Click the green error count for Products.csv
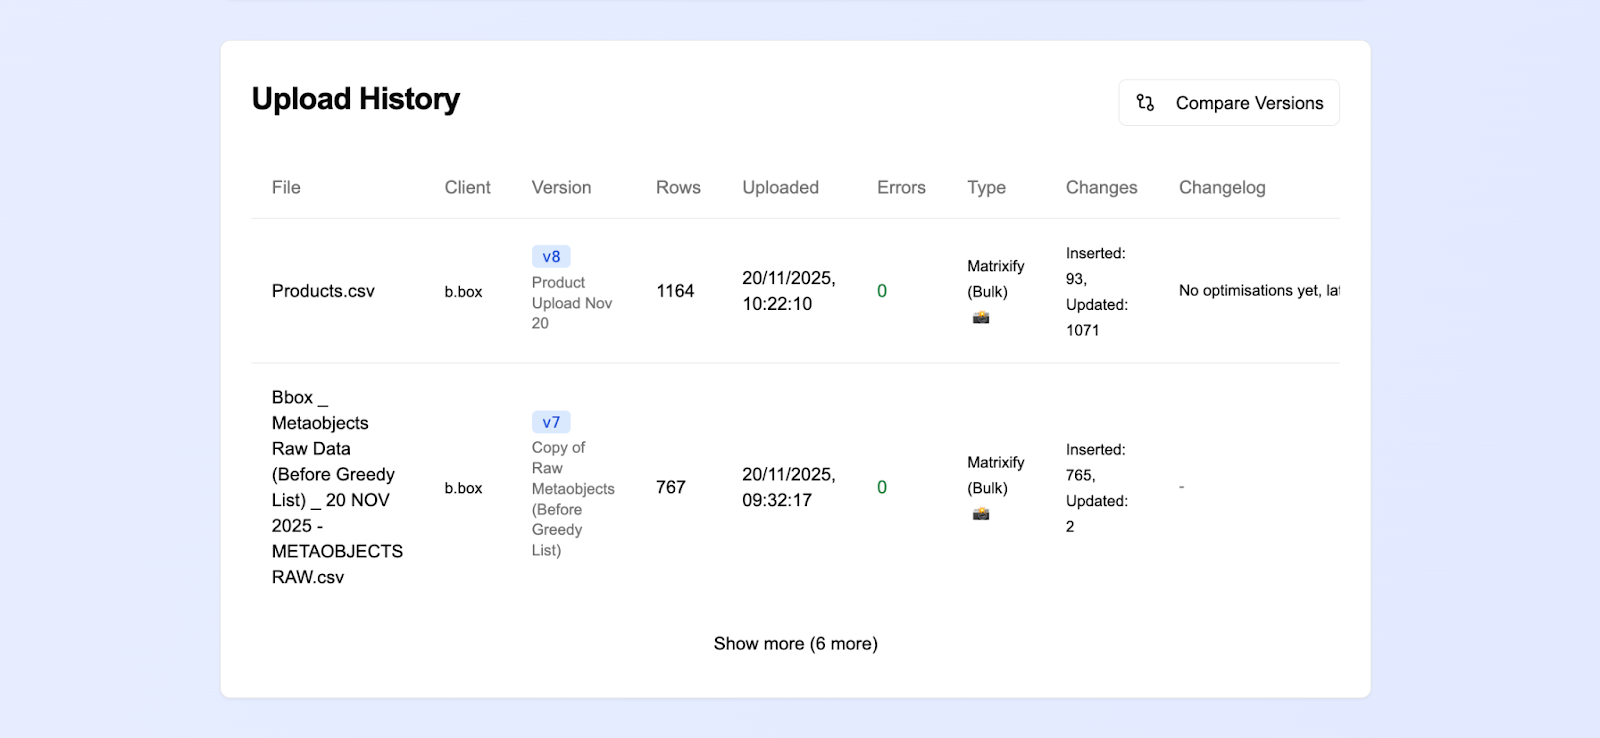1600x738 pixels. pos(882,291)
